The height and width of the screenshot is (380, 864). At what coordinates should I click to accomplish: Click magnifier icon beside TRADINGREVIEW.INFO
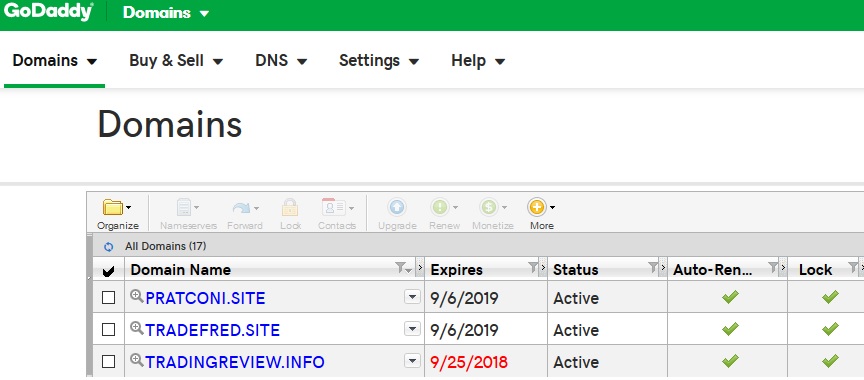click(137, 360)
